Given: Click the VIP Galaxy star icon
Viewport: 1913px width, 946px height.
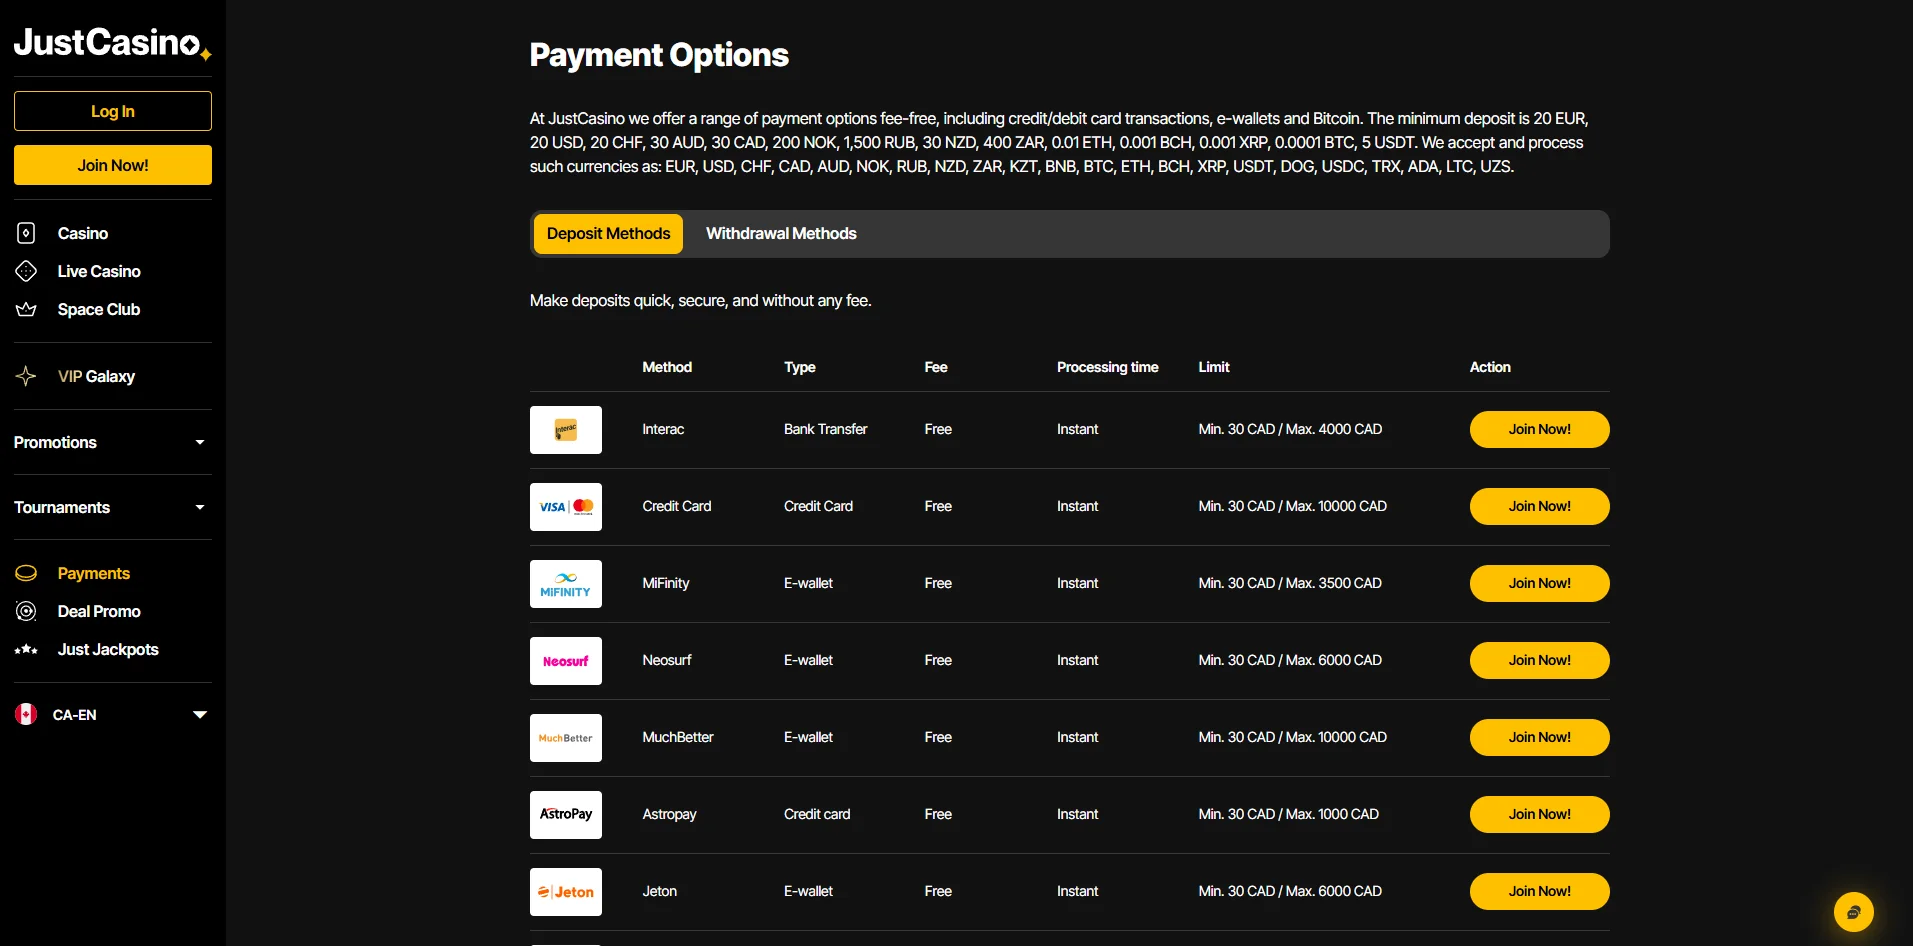Looking at the screenshot, I should pyautogui.click(x=26, y=376).
